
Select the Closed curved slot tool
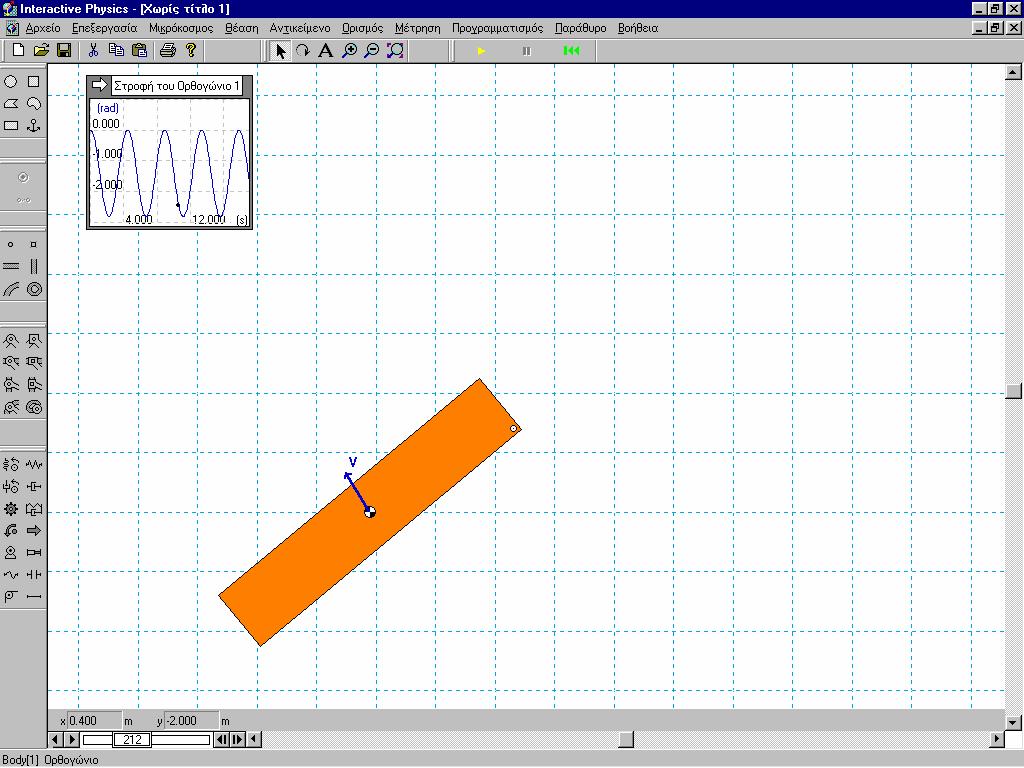[33, 289]
